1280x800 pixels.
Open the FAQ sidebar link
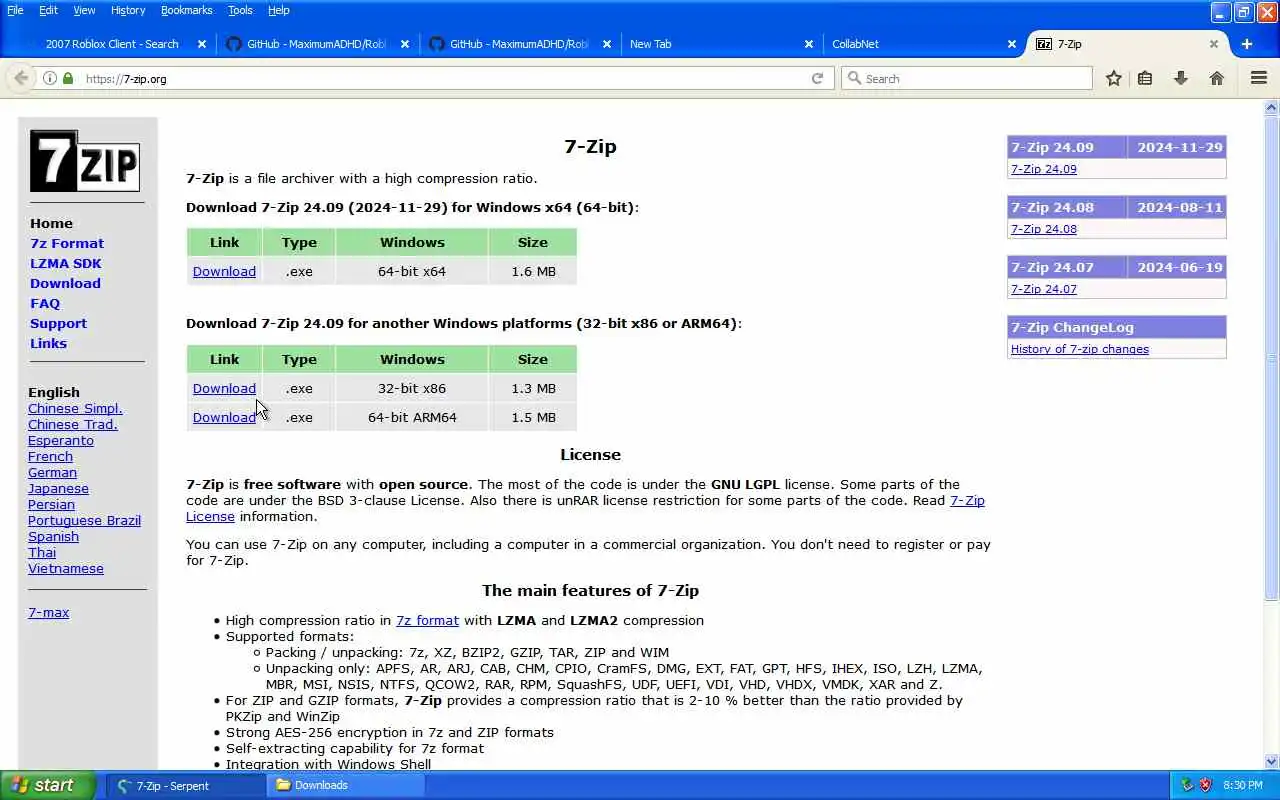(45, 303)
